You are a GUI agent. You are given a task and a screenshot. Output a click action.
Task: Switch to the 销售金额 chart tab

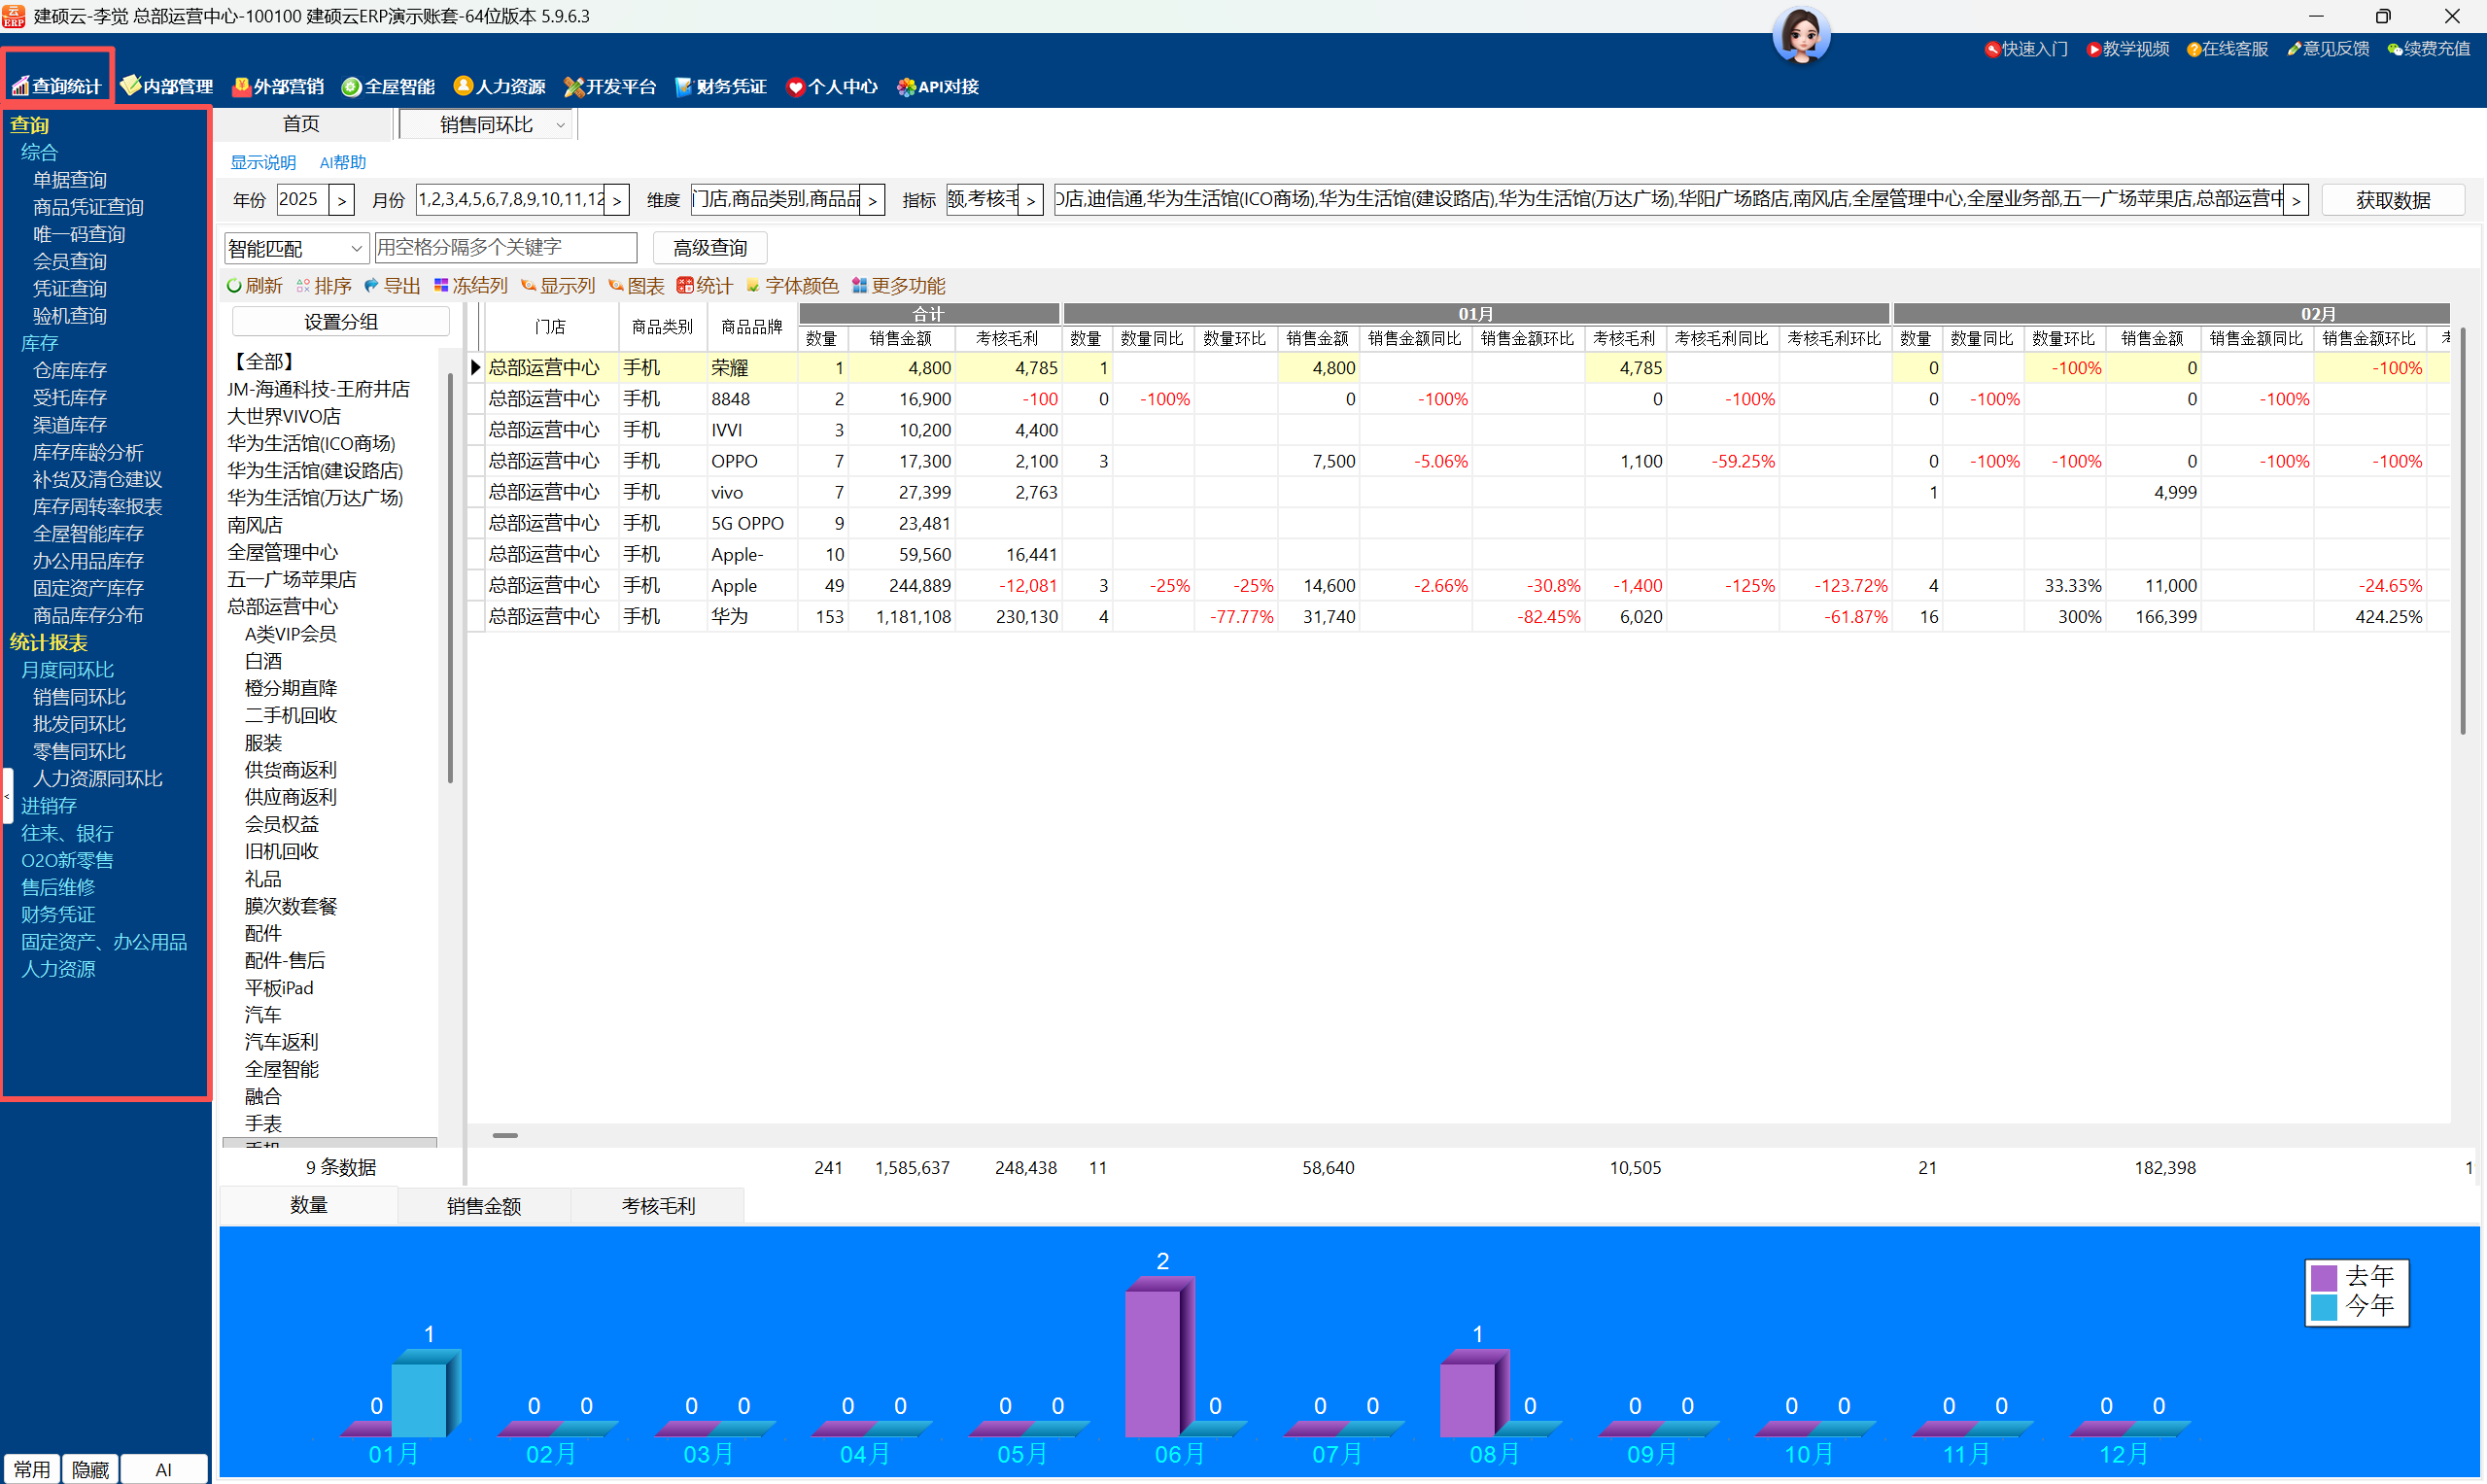(x=484, y=1206)
